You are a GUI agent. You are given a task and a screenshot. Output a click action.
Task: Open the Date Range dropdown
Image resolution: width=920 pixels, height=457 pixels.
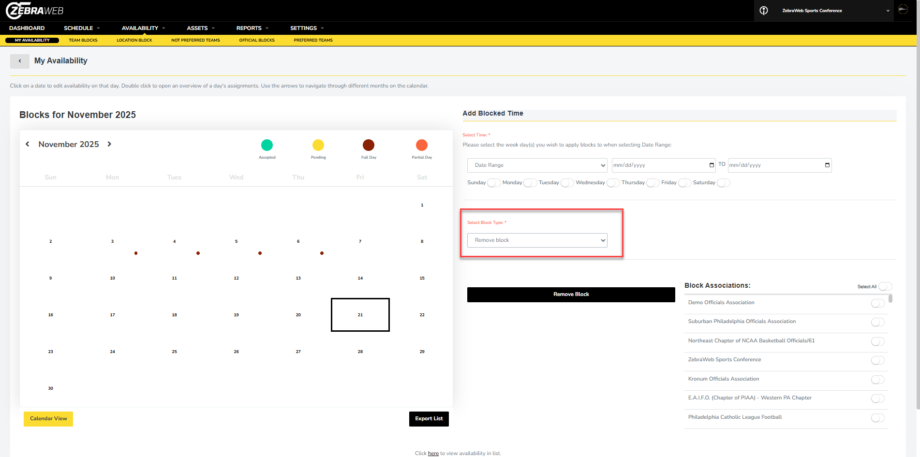click(x=537, y=165)
